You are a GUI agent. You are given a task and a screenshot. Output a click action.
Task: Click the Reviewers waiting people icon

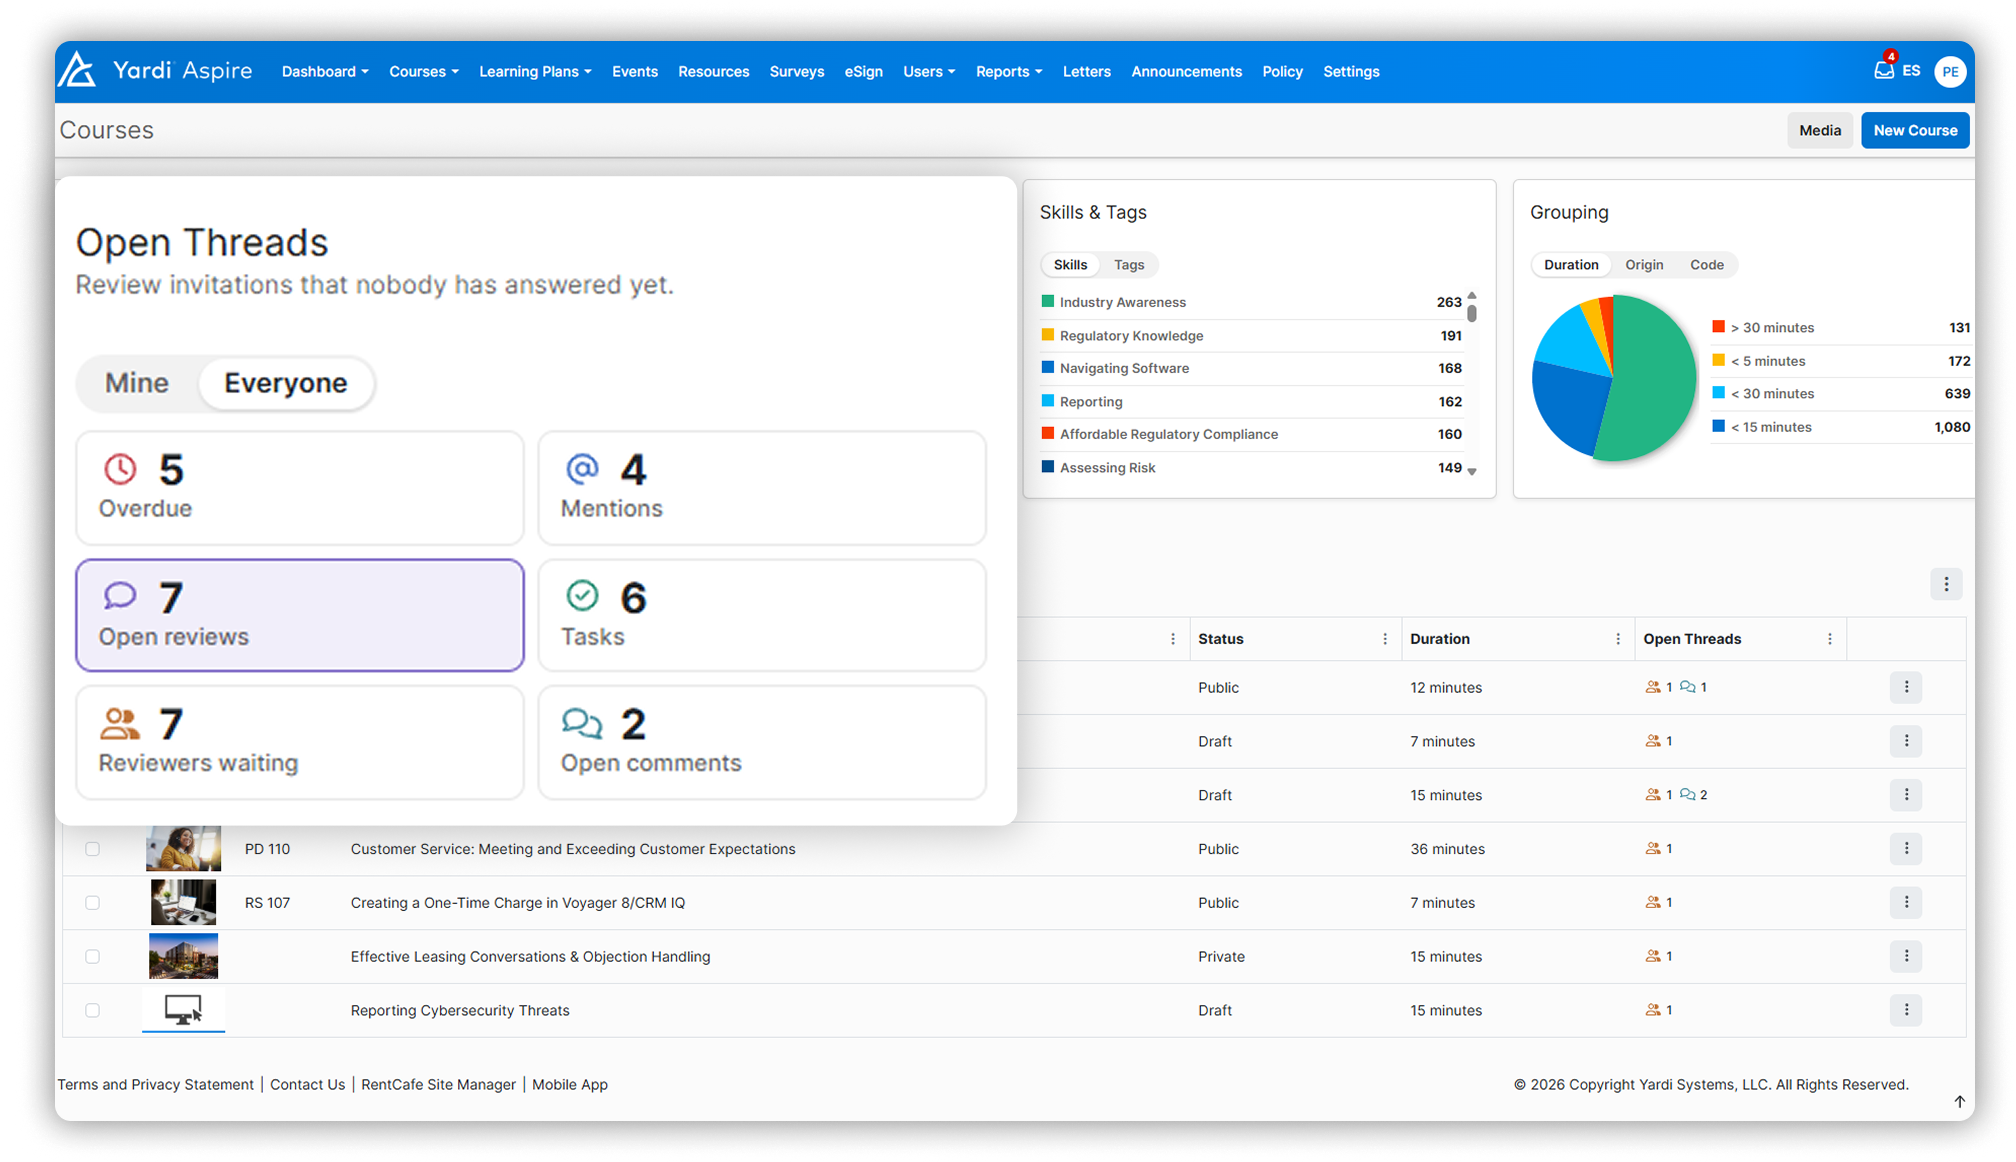(x=120, y=723)
